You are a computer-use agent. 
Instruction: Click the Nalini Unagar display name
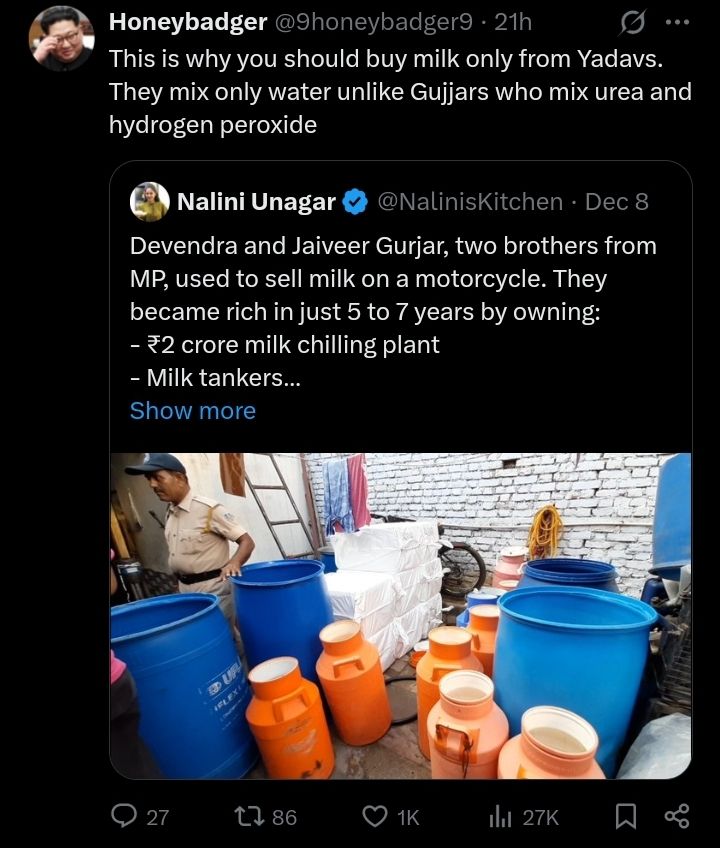coord(256,202)
